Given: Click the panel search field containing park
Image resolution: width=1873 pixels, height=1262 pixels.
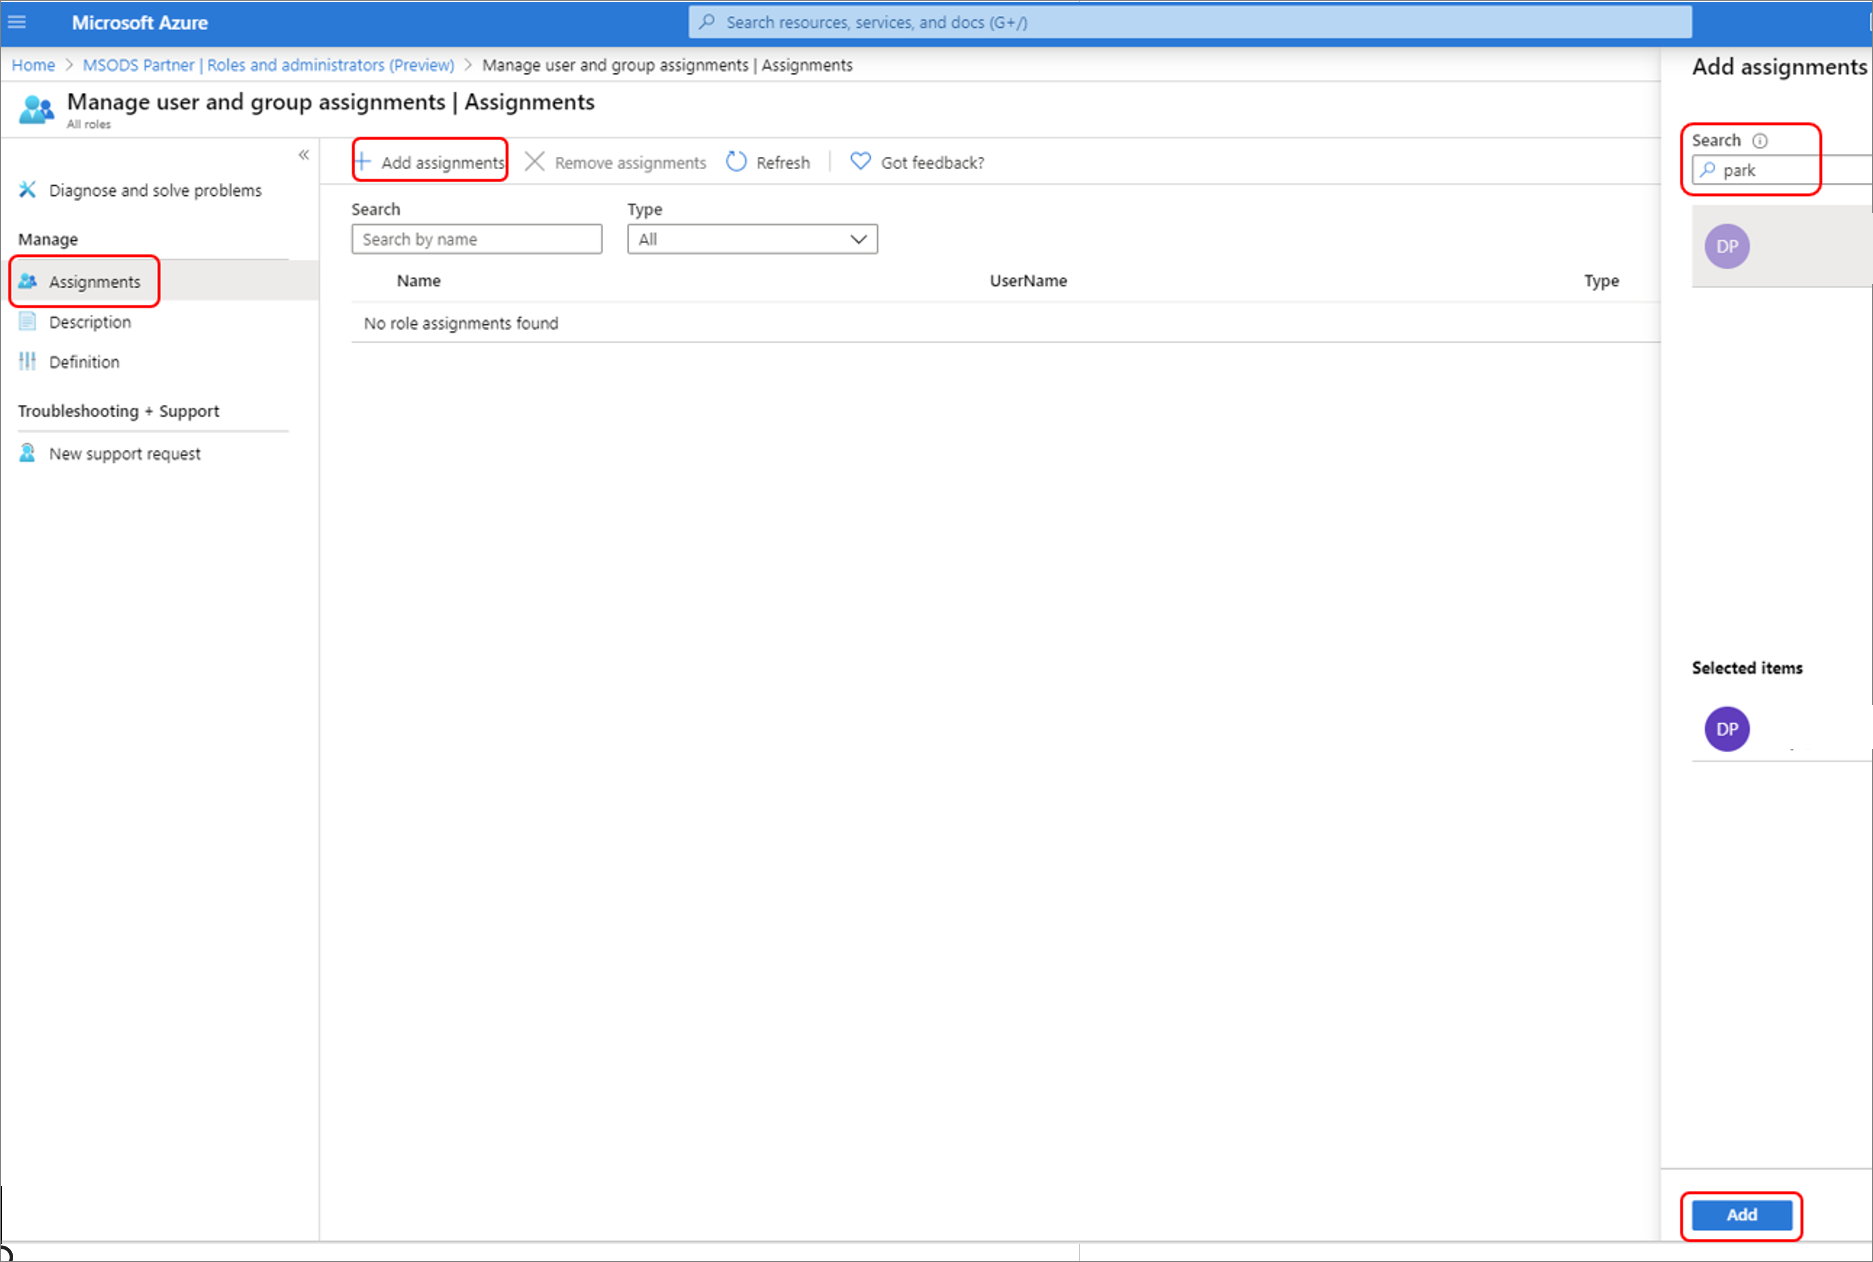Looking at the screenshot, I should coord(1782,170).
